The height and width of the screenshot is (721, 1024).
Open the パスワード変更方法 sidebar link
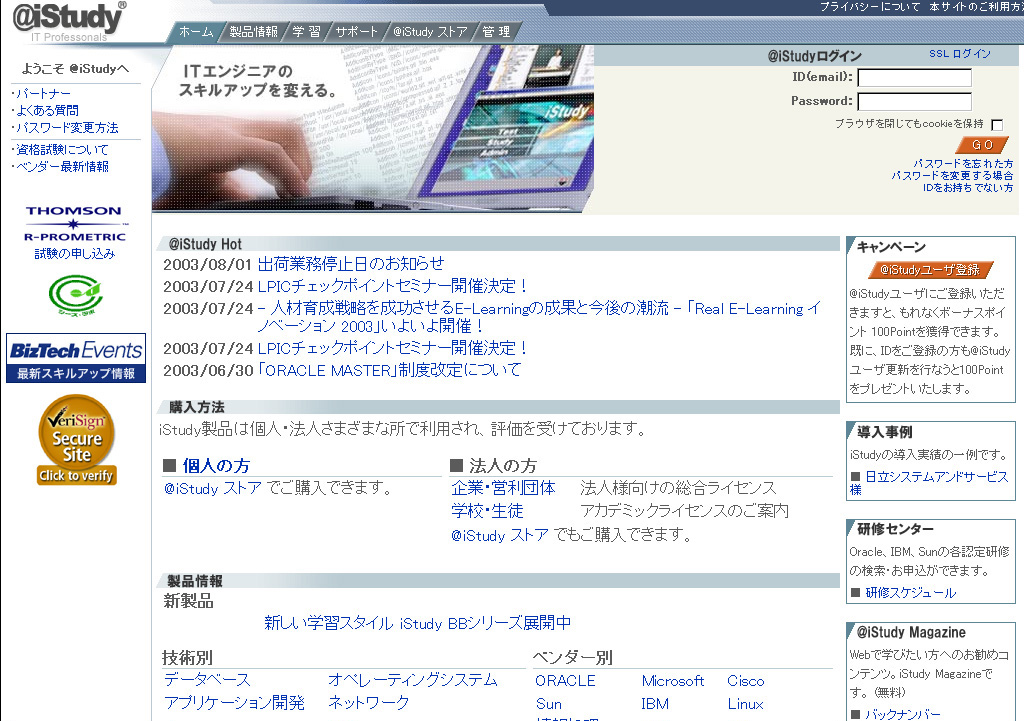coord(67,127)
